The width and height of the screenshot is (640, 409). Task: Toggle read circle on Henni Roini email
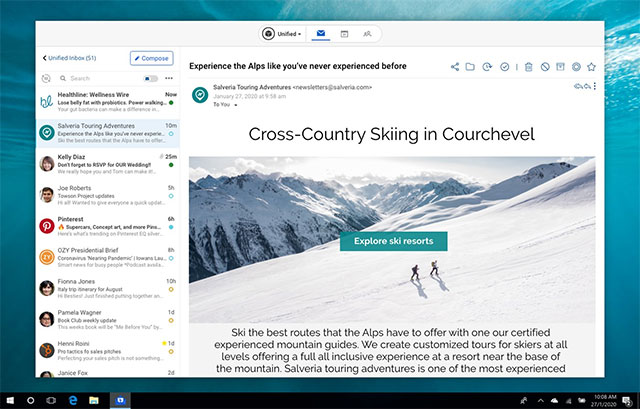[171, 351]
